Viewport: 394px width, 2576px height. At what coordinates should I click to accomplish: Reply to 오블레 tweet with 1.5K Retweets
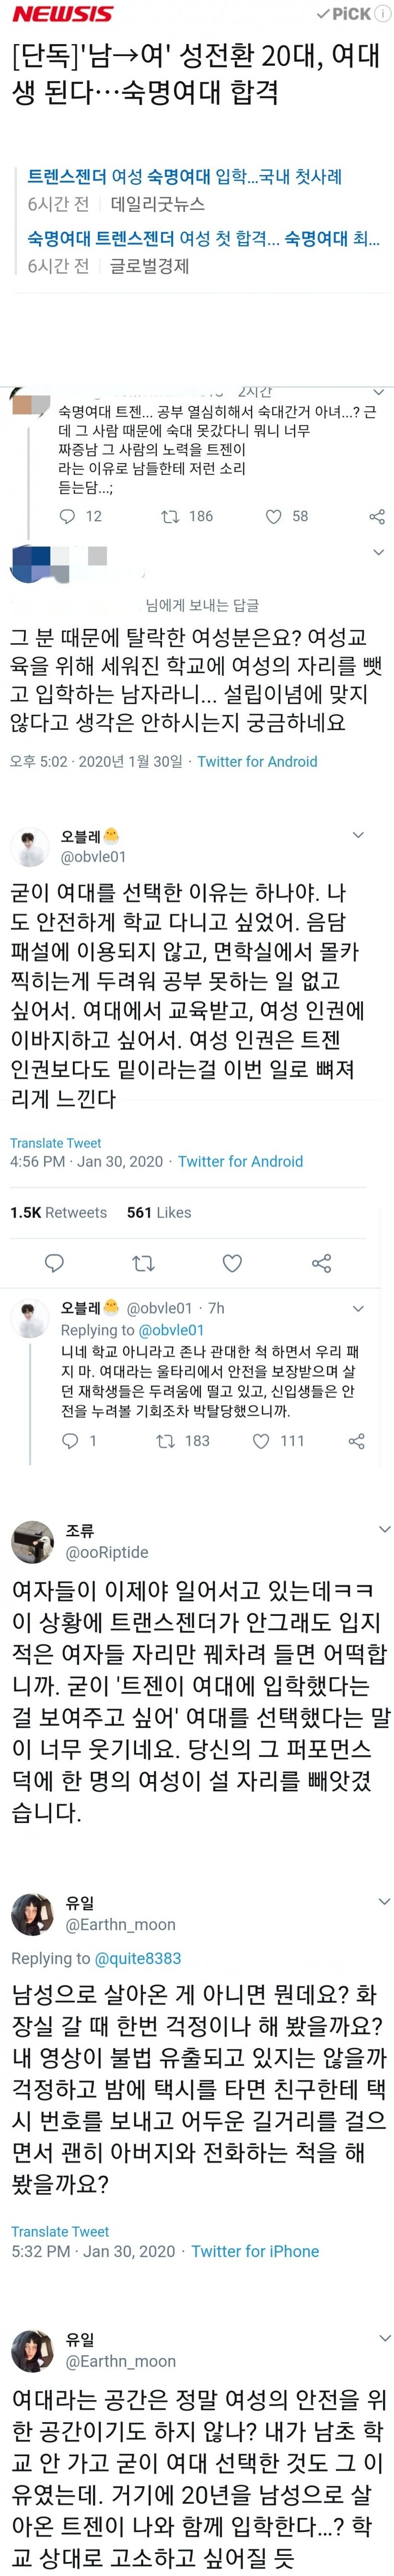(x=55, y=1263)
